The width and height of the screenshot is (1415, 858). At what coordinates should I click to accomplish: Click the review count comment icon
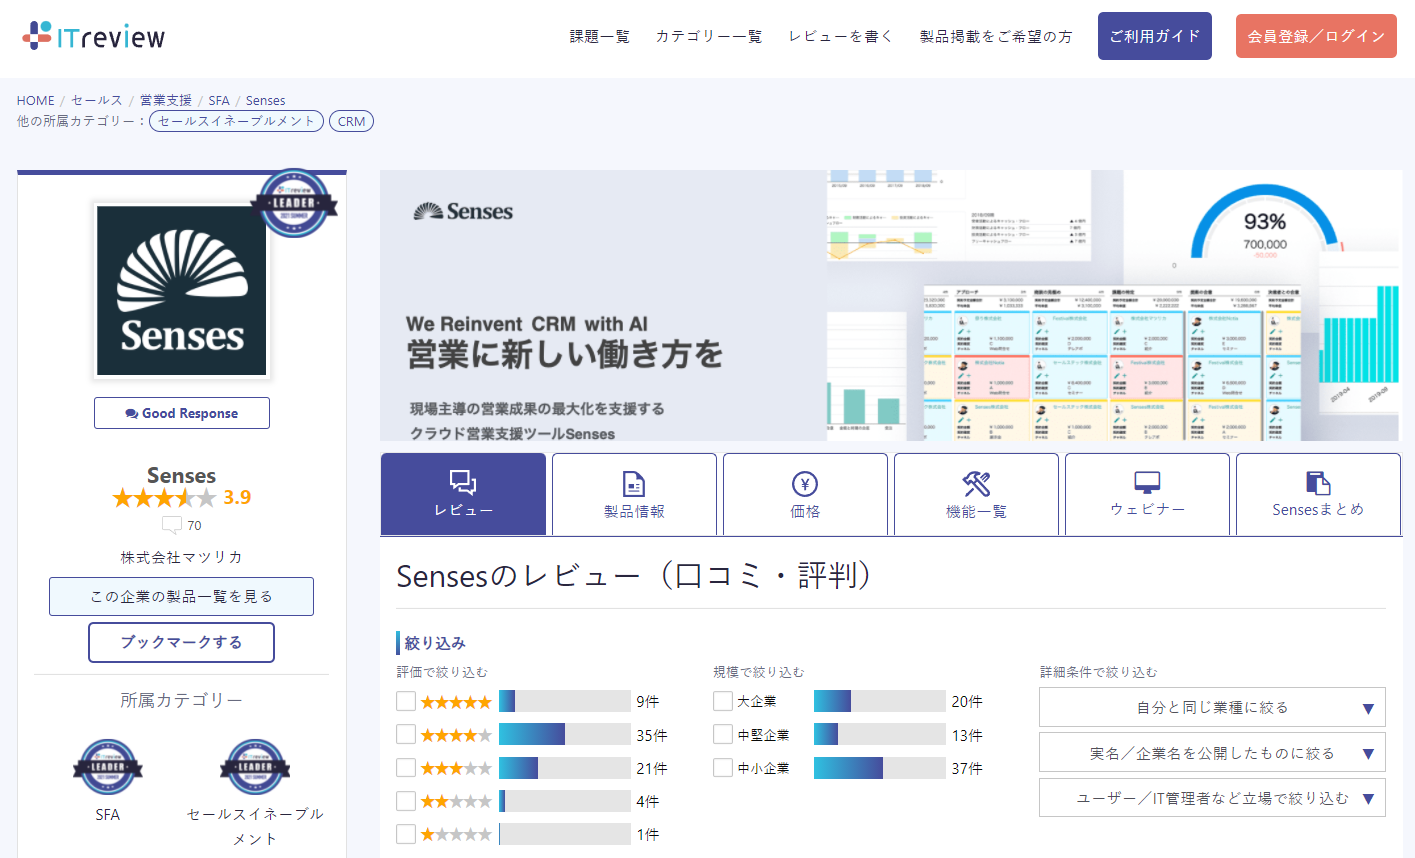[x=172, y=525]
